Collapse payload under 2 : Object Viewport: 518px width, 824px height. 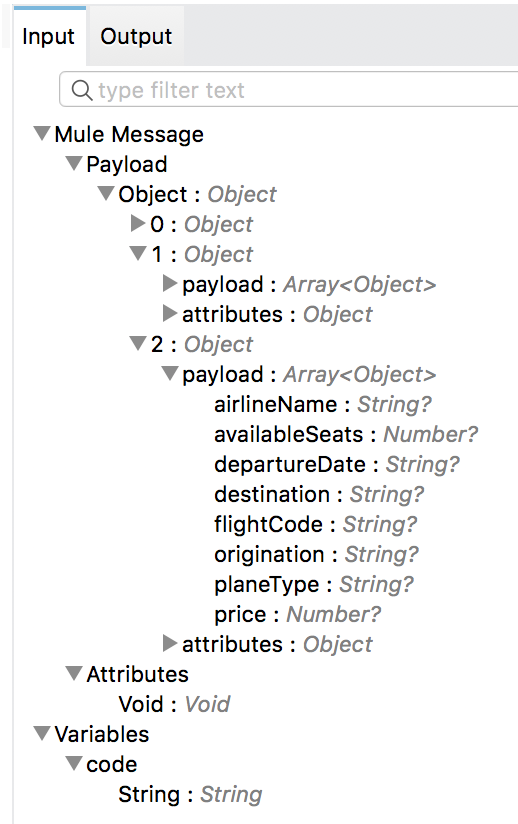[x=170, y=374]
